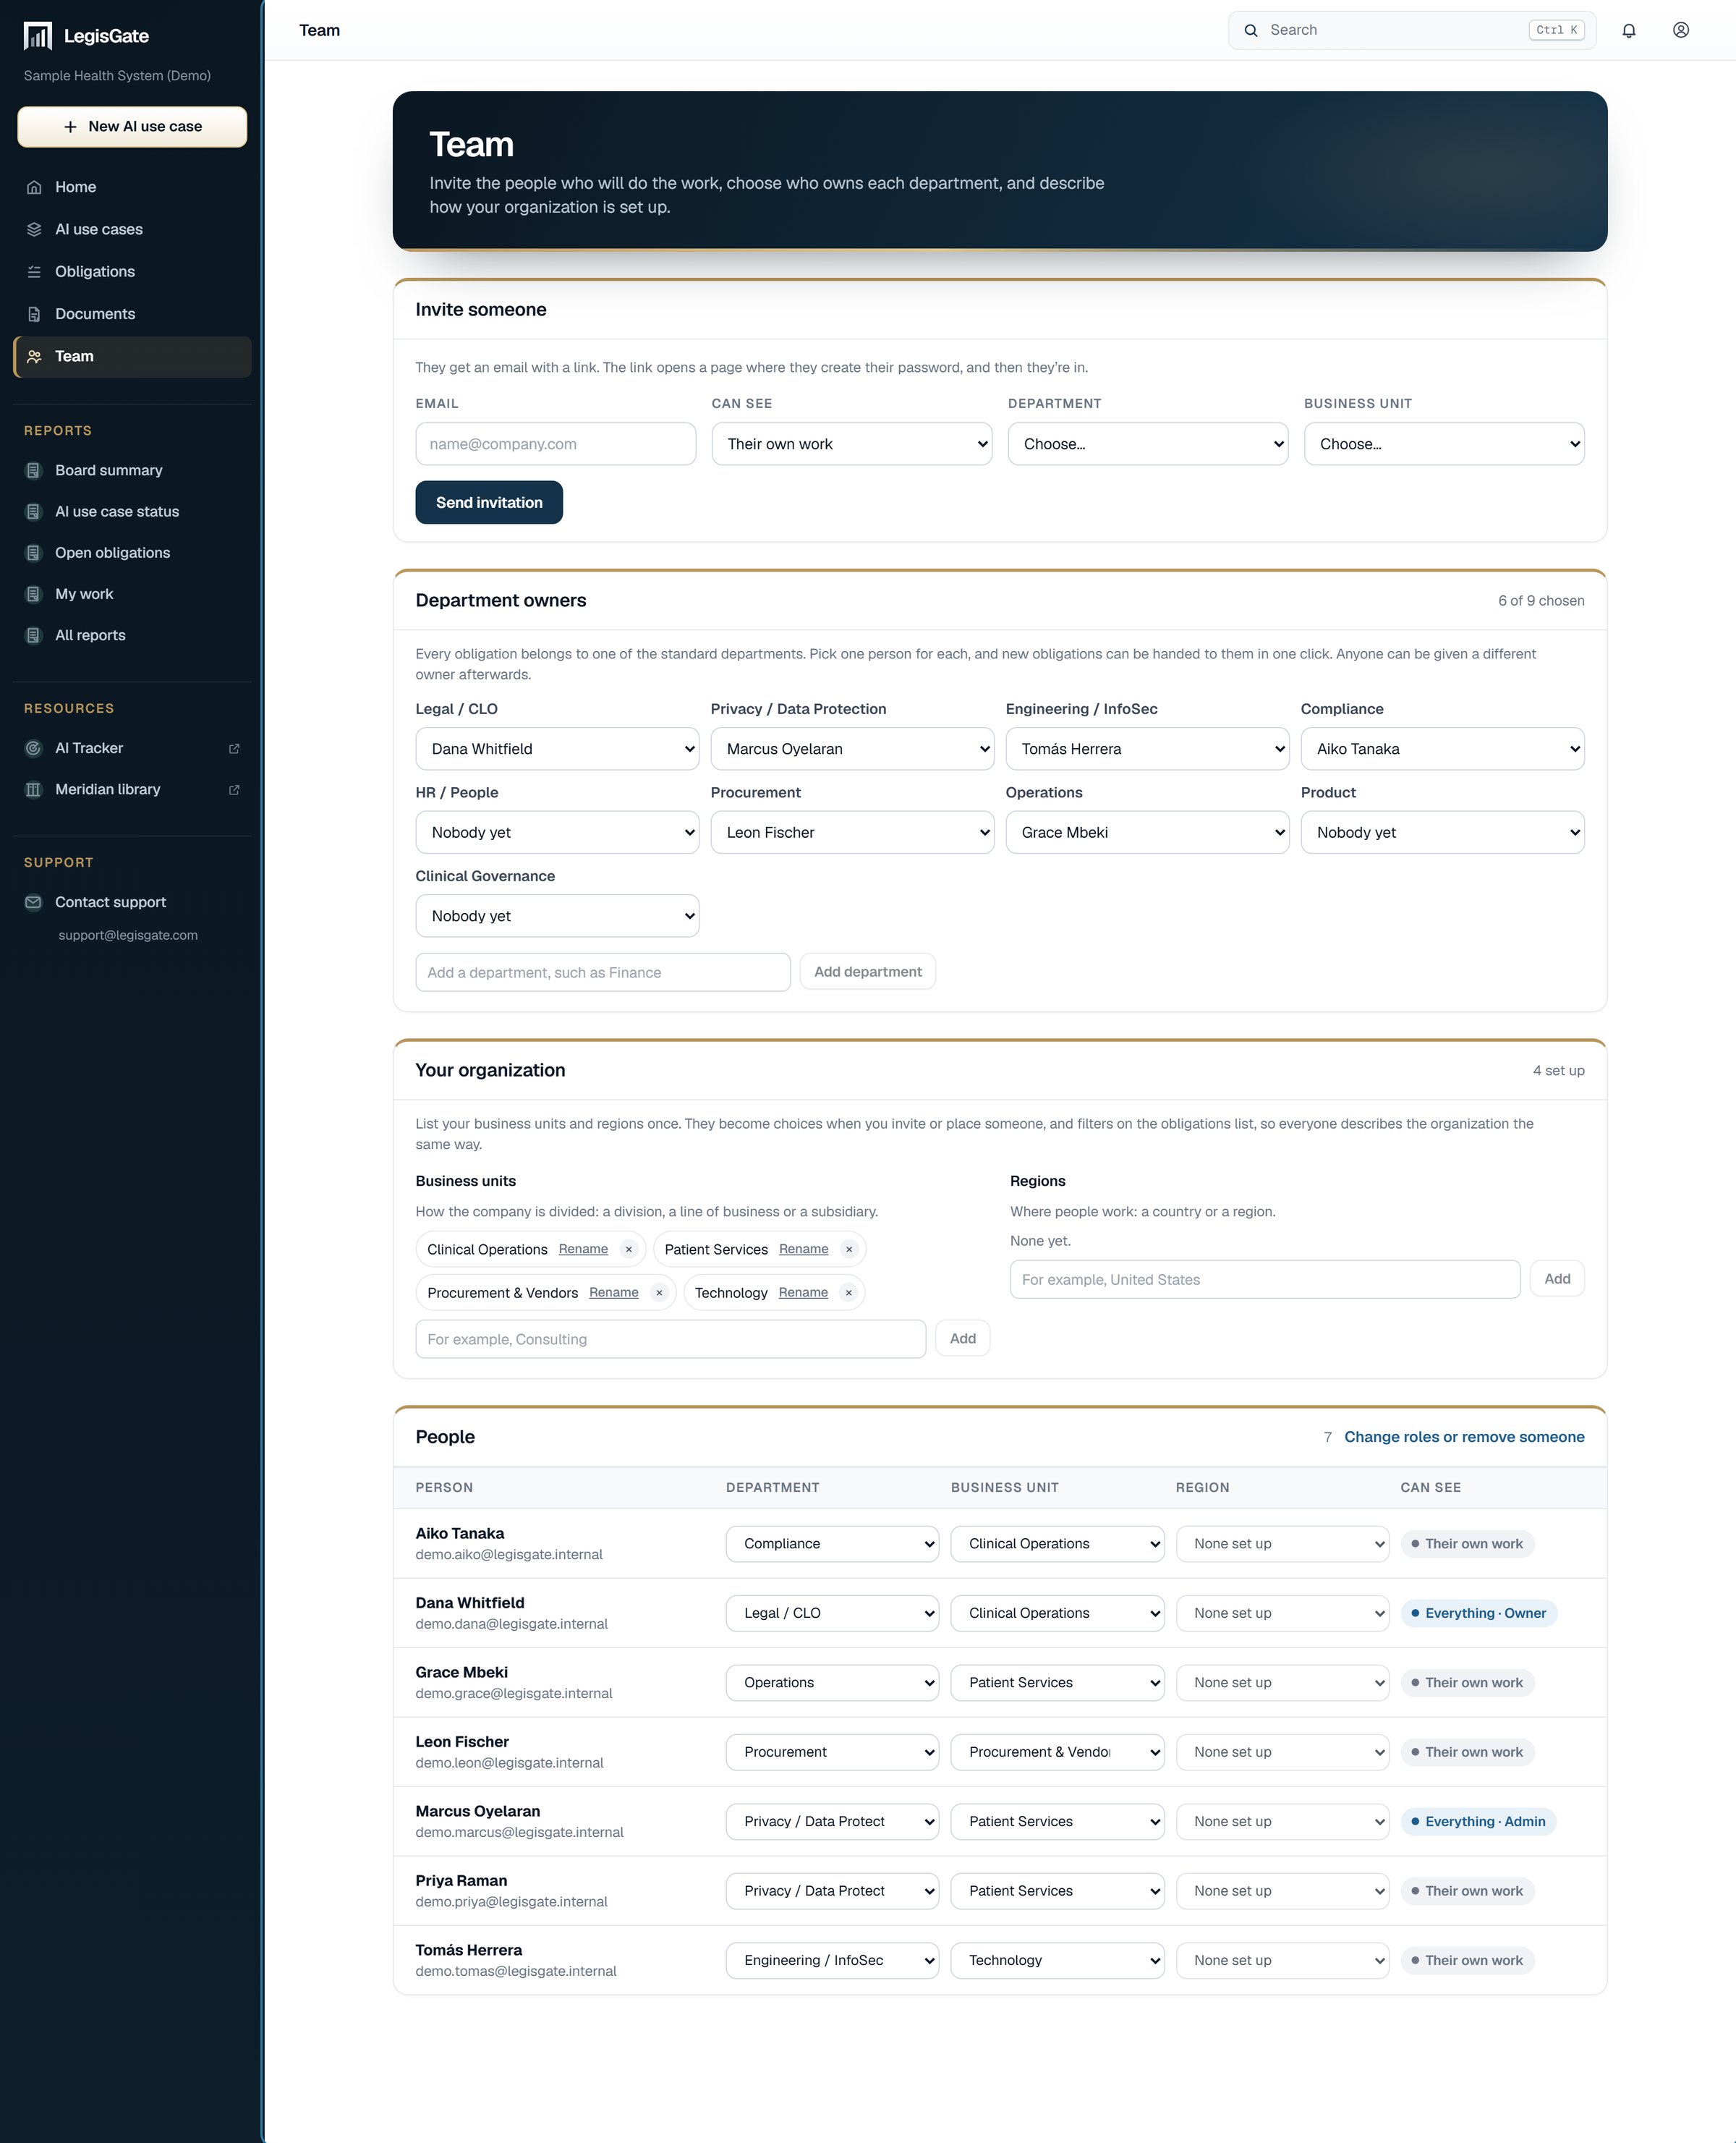The height and width of the screenshot is (2143, 1736).
Task: Click the Obligations list icon
Action: (x=34, y=272)
